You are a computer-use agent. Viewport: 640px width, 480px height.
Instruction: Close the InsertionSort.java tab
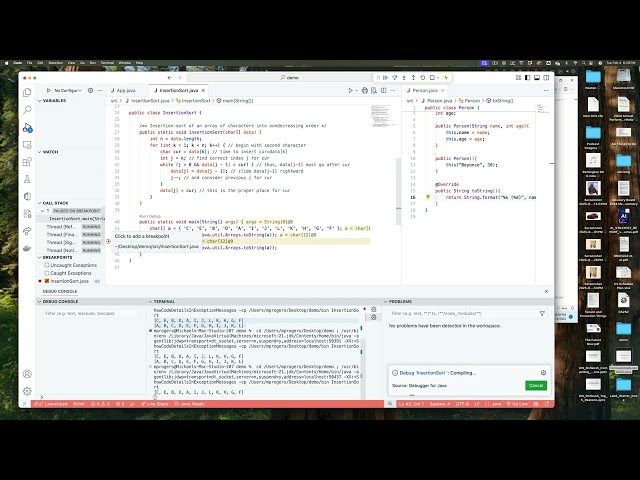click(x=203, y=90)
